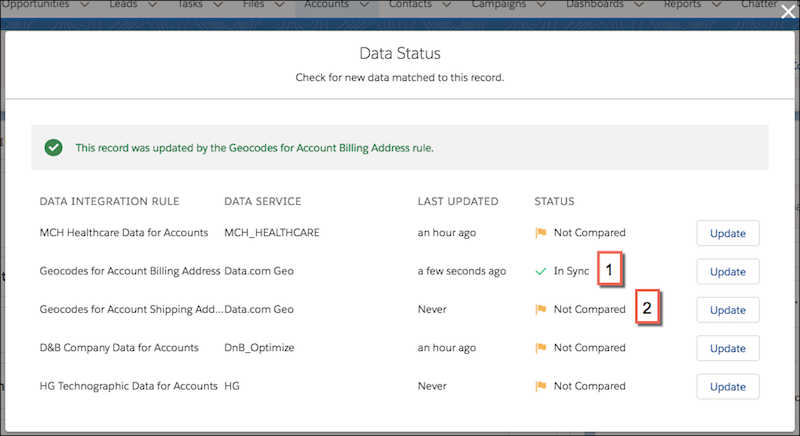Screen dimensions: 800x436
Task: Expand the Accounts tab dropdown arrow
Action: [x=364, y=5]
